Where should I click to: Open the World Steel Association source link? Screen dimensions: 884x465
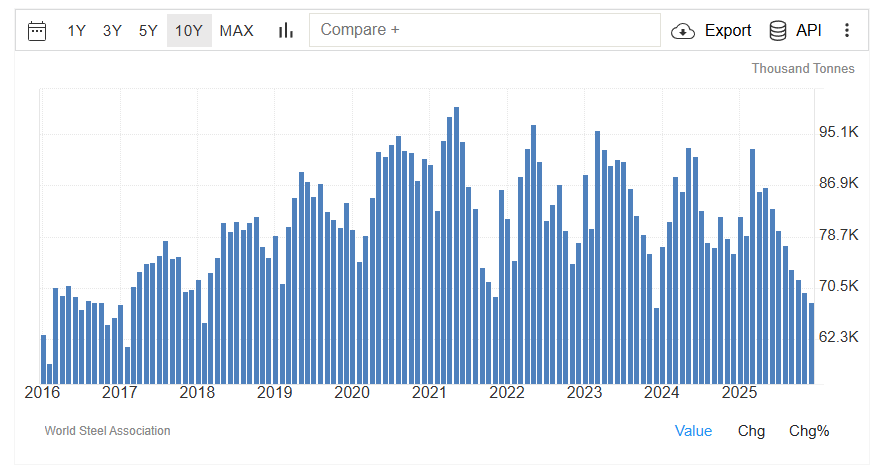point(107,431)
